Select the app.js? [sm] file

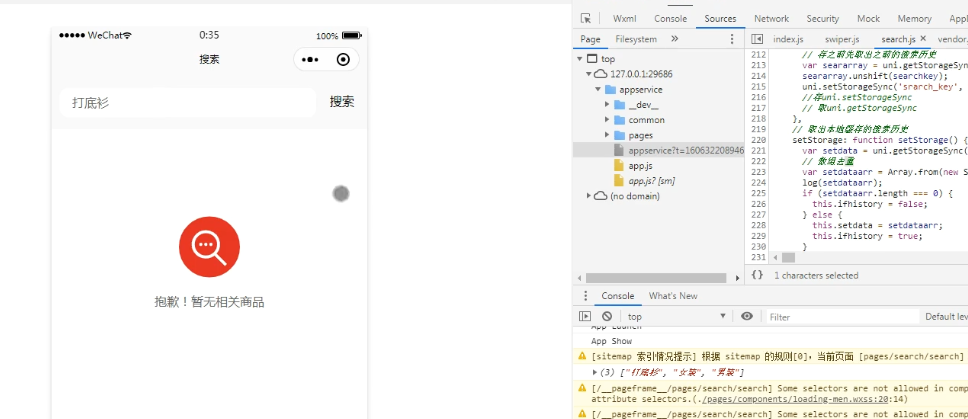tap(651, 181)
